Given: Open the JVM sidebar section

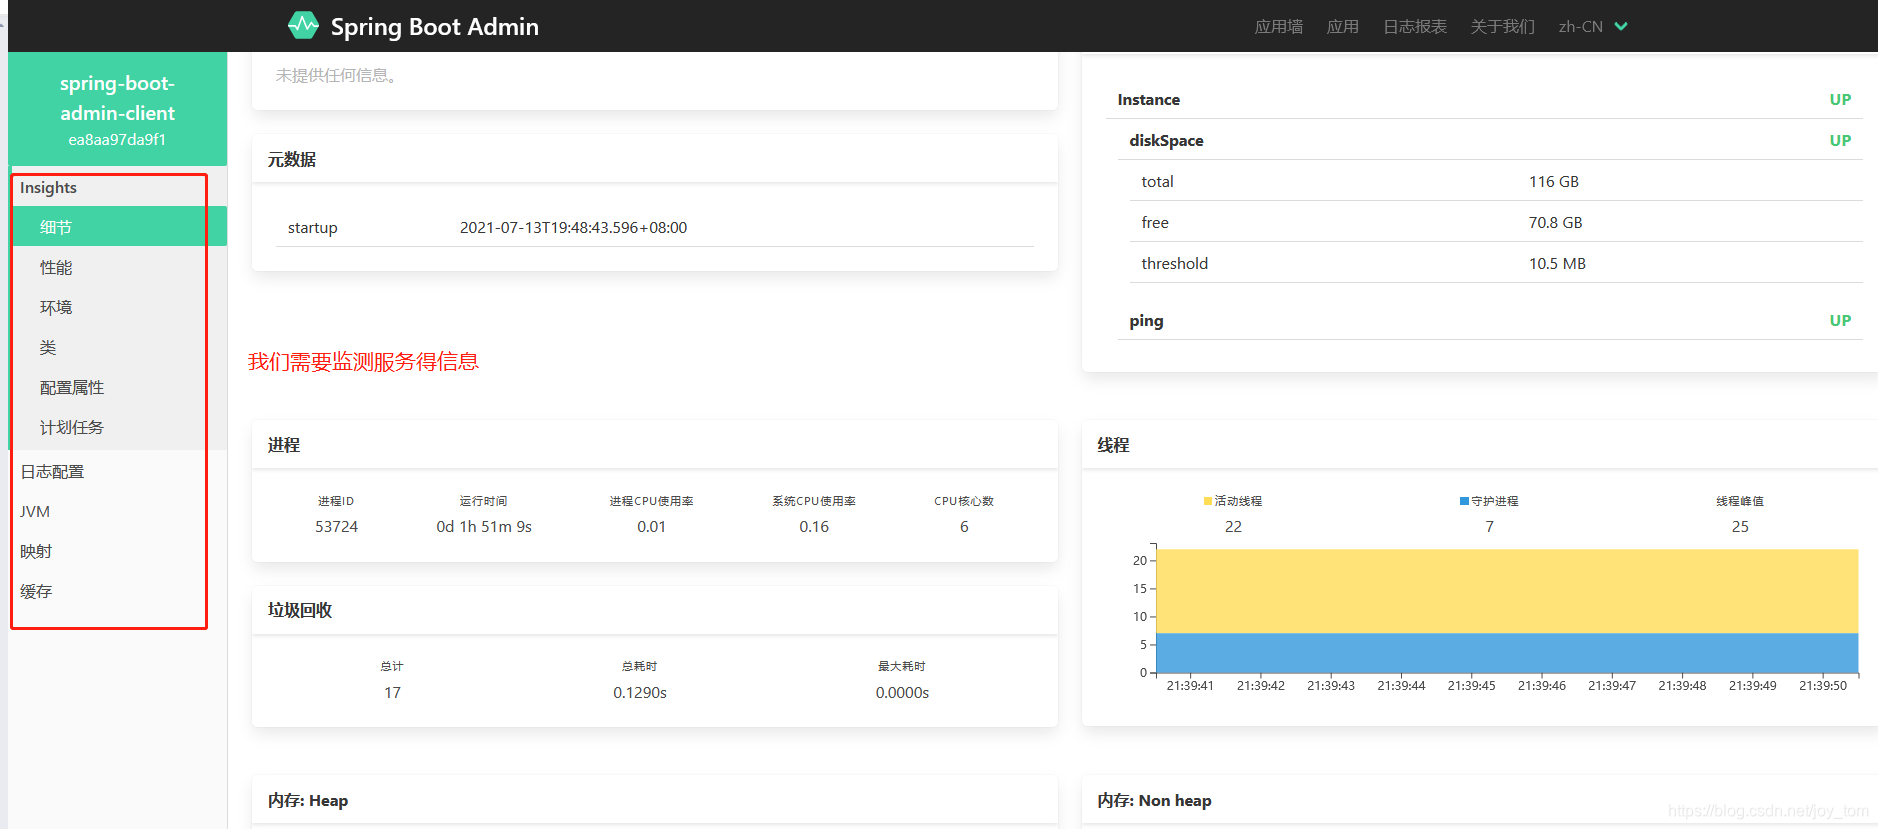Looking at the screenshot, I should [x=118, y=511].
